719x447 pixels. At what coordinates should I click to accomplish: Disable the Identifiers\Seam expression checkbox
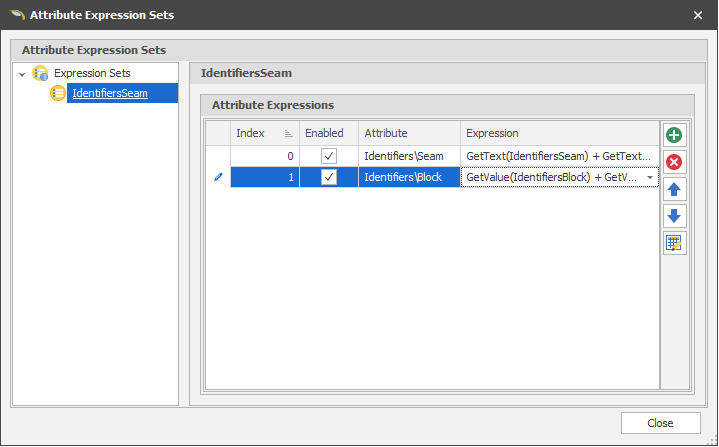pyautogui.click(x=328, y=156)
